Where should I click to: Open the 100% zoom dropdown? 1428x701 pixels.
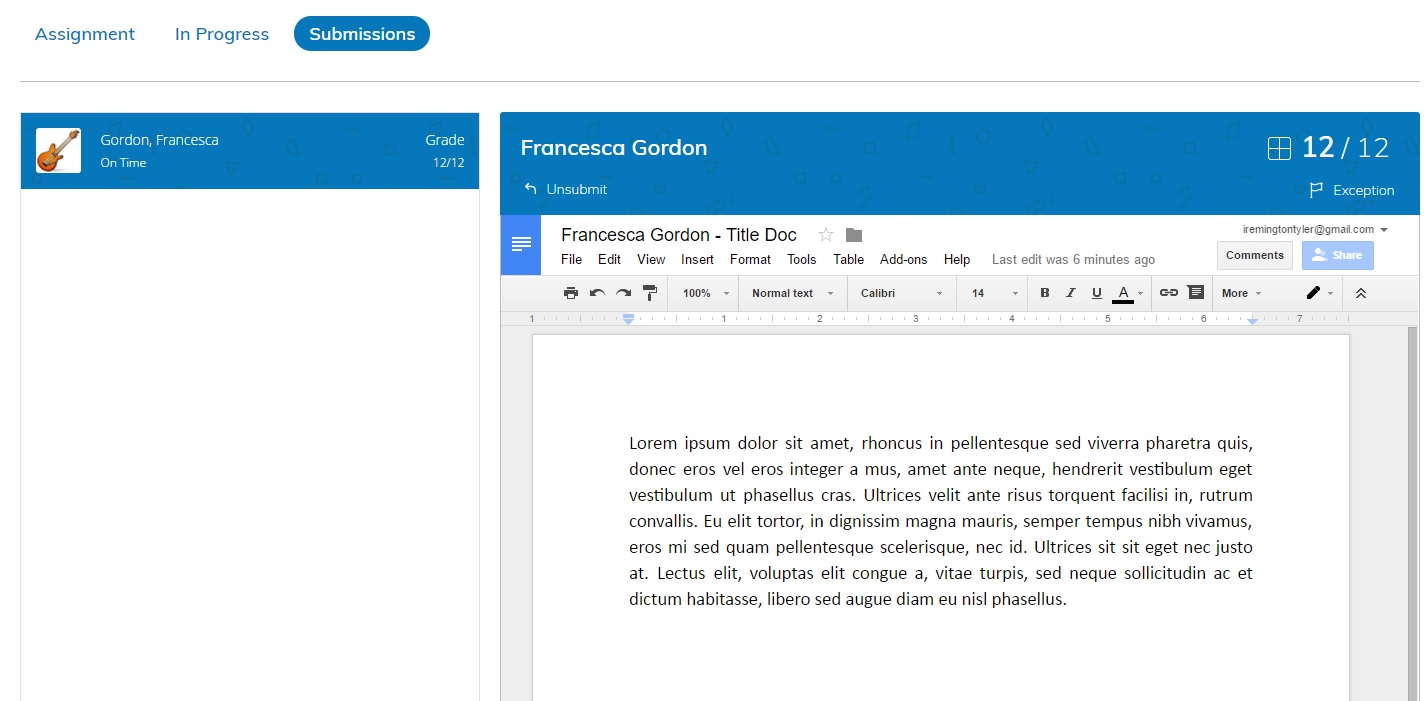tap(705, 293)
